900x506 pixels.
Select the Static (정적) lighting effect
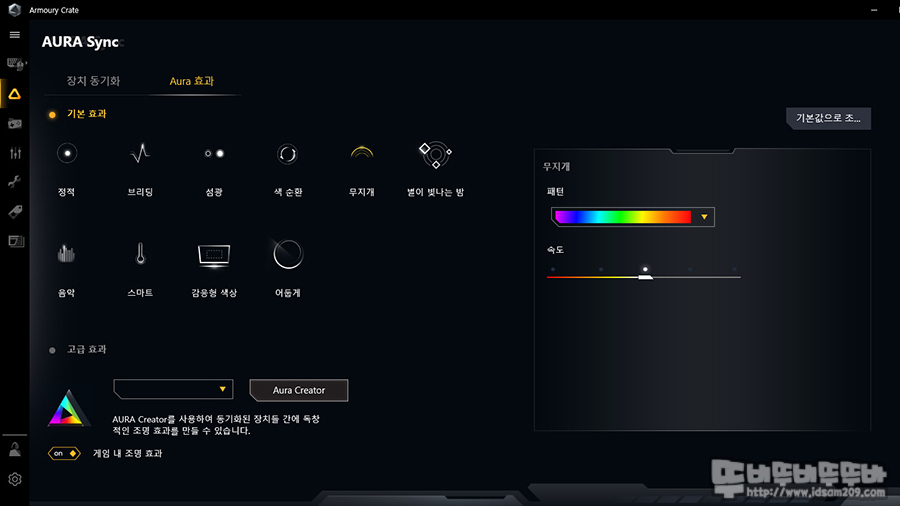(x=67, y=154)
